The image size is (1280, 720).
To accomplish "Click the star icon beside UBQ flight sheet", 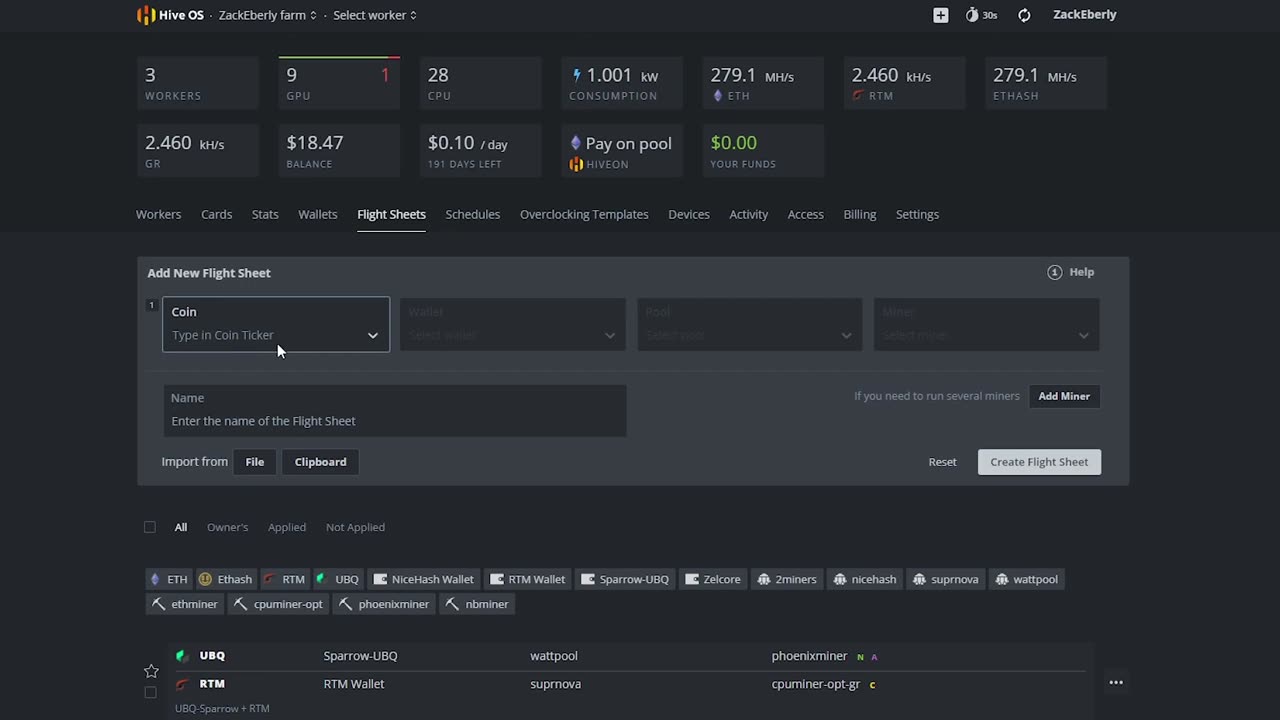I will tap(151, 671).
